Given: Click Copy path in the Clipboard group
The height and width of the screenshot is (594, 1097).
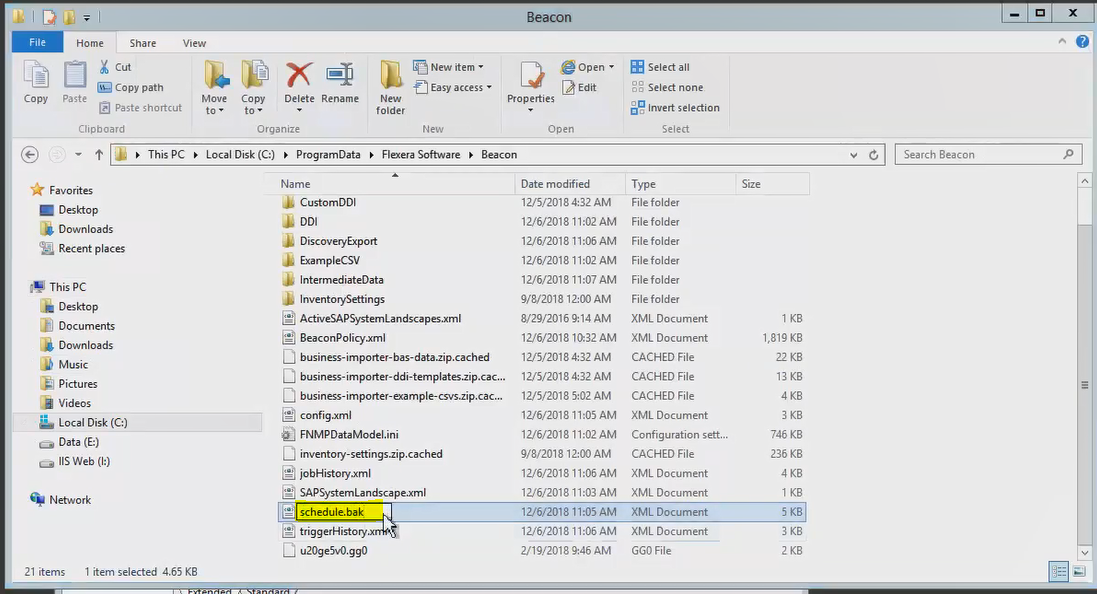Looking at the screenshot, I should [131, 87].
